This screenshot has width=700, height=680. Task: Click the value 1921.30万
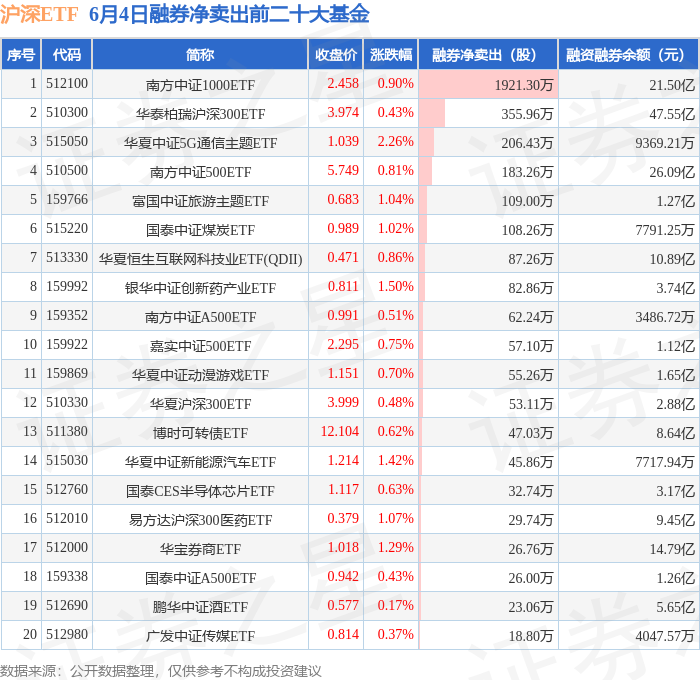524,85
